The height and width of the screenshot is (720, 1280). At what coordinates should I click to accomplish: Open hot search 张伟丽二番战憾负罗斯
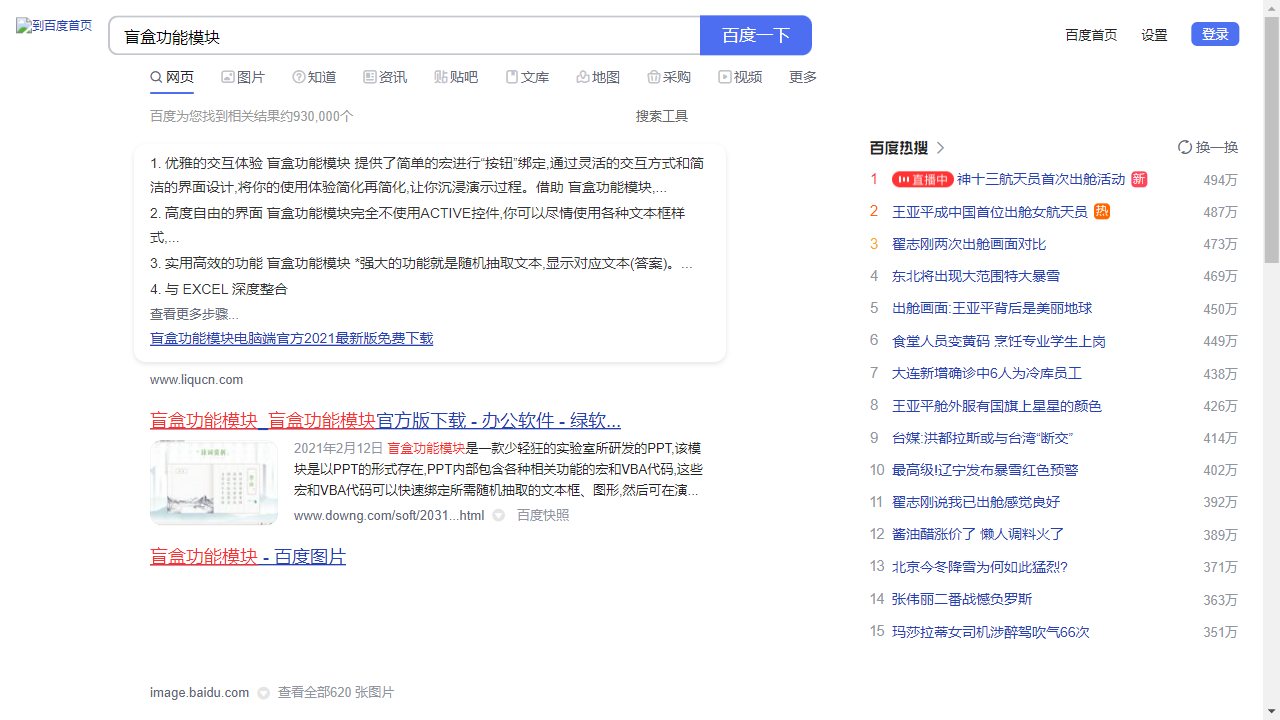(x=962, y=599)
